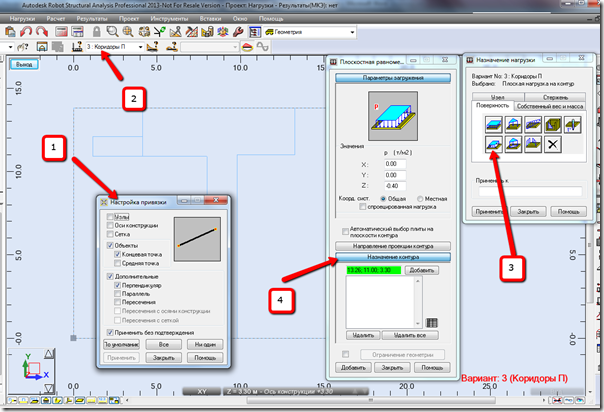Click the wrench tools icon

point(238,32)
